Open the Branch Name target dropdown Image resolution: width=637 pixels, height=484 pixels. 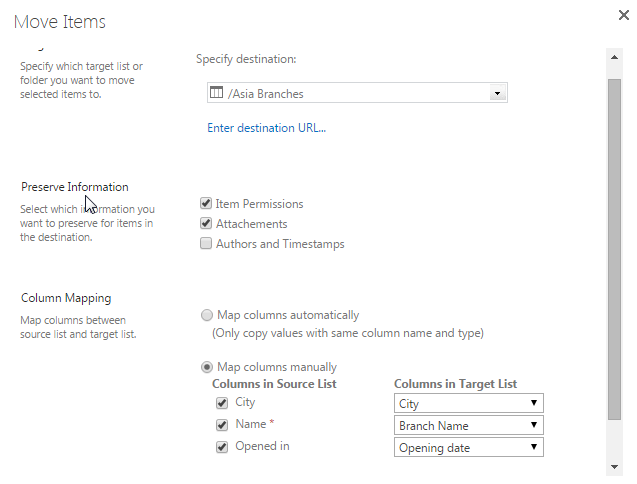(469, 425)
